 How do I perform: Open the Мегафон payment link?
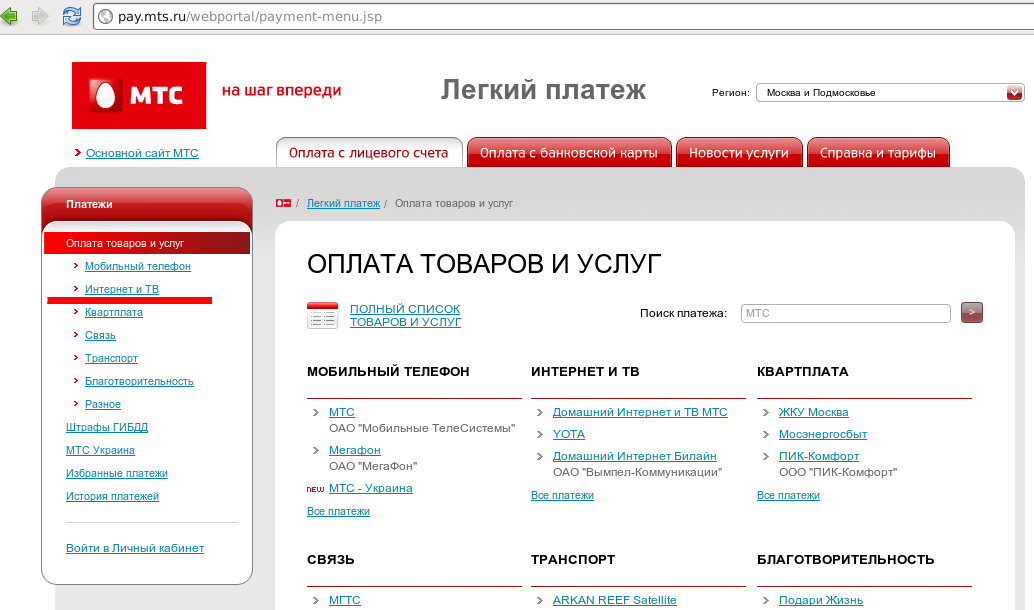[355, 450]
